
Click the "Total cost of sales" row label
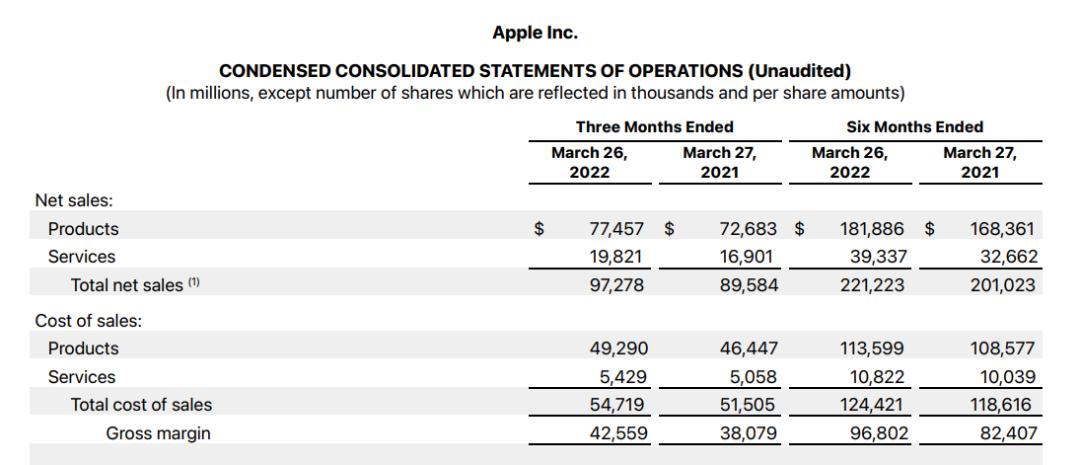[x=141, y=405]
